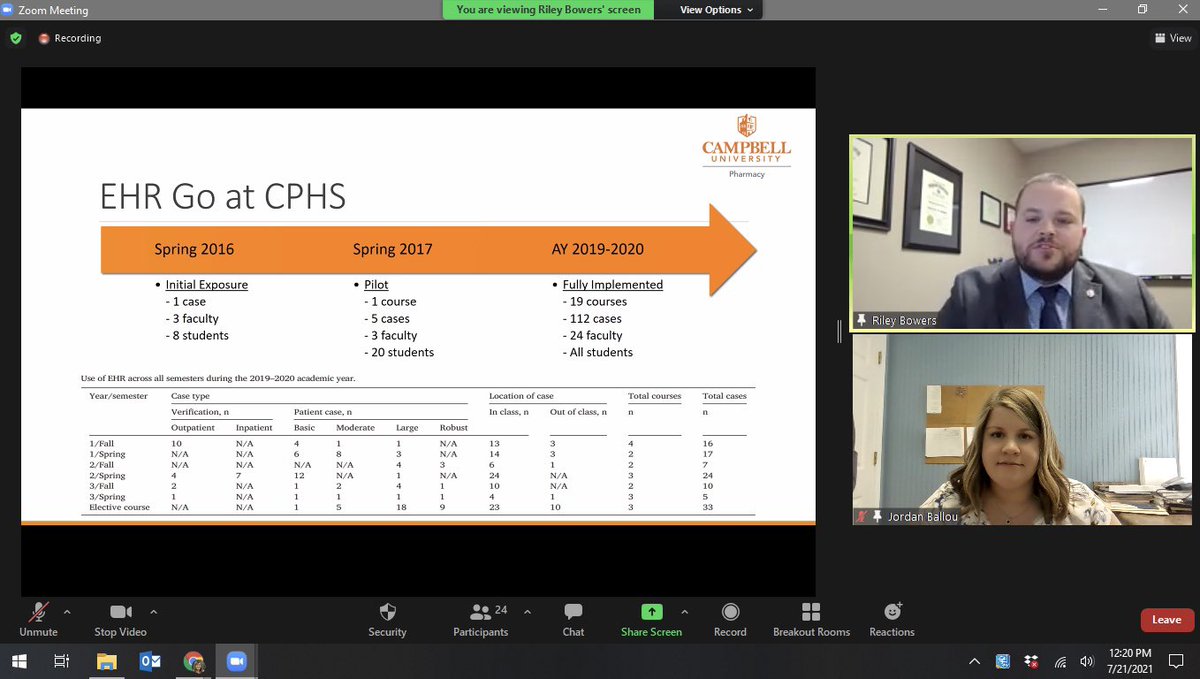
Task: Click 'Fully Implemented' underlined text
Action: click(612, 285)
